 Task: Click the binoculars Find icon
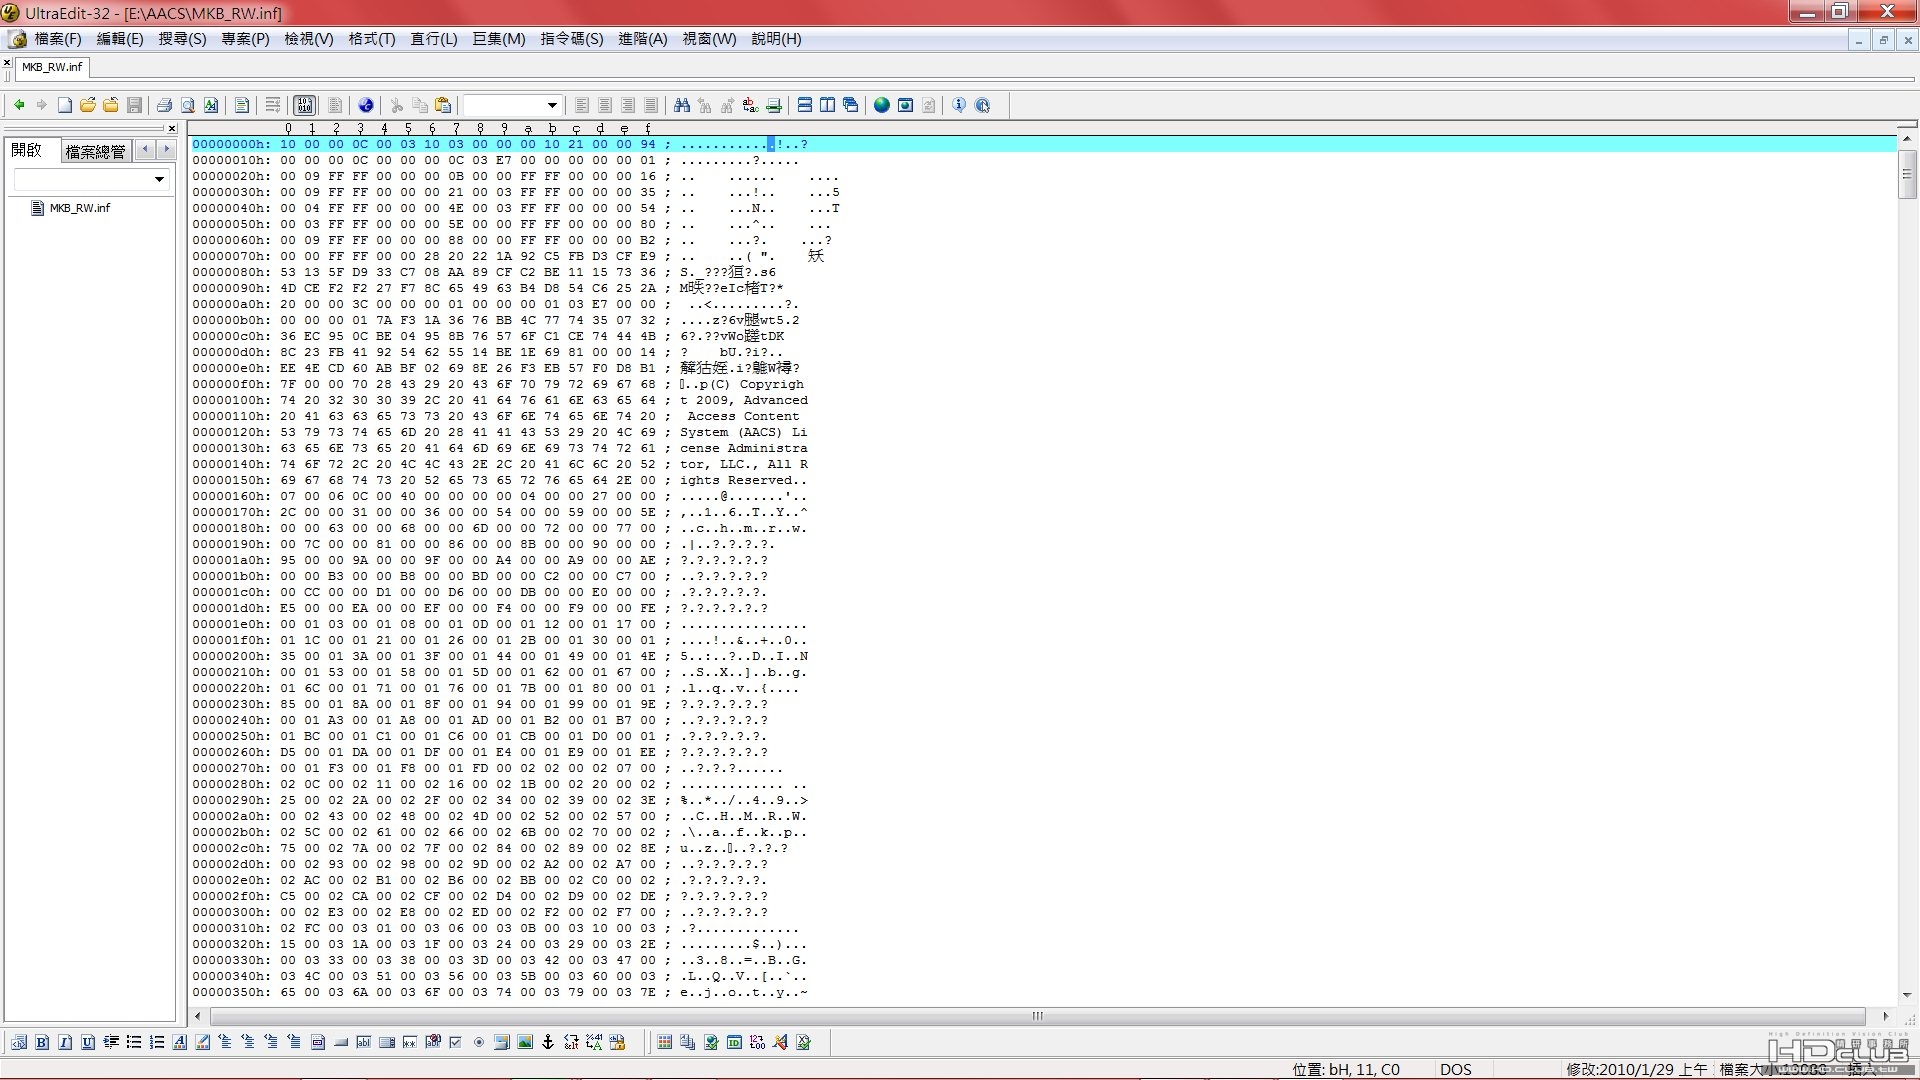click(682, 105)
